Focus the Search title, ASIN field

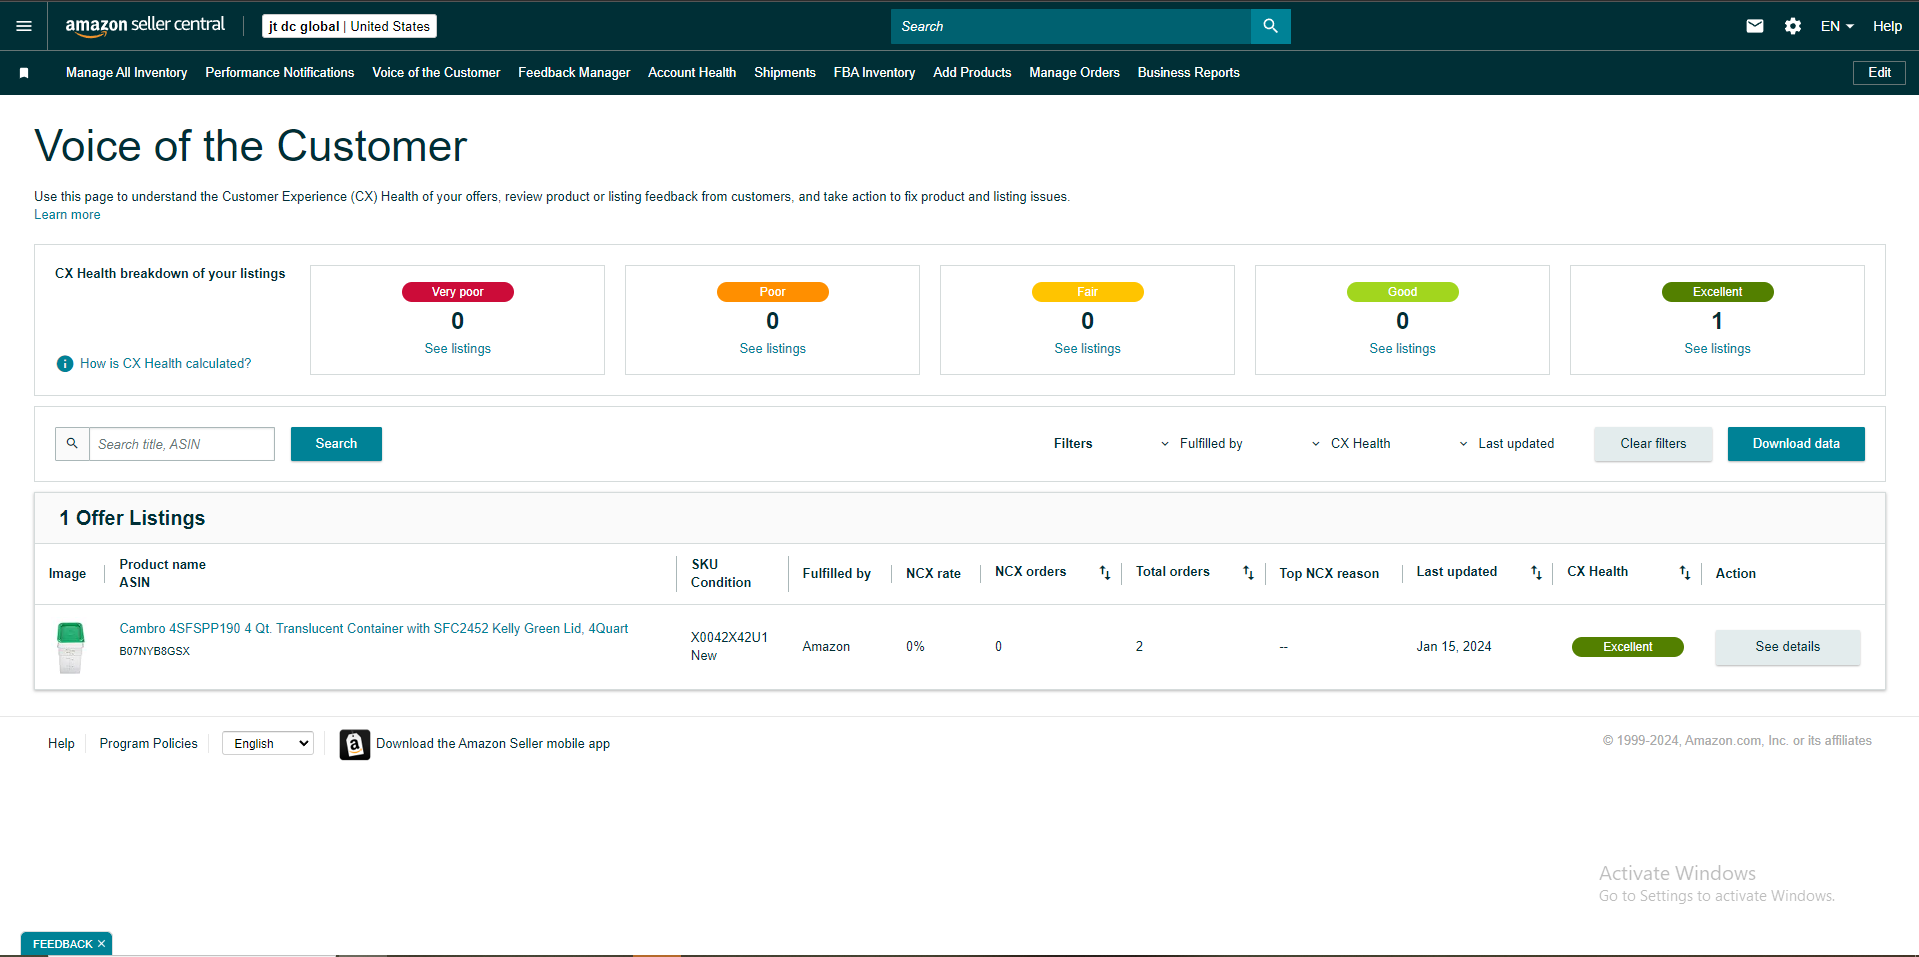tap(182, 444)
